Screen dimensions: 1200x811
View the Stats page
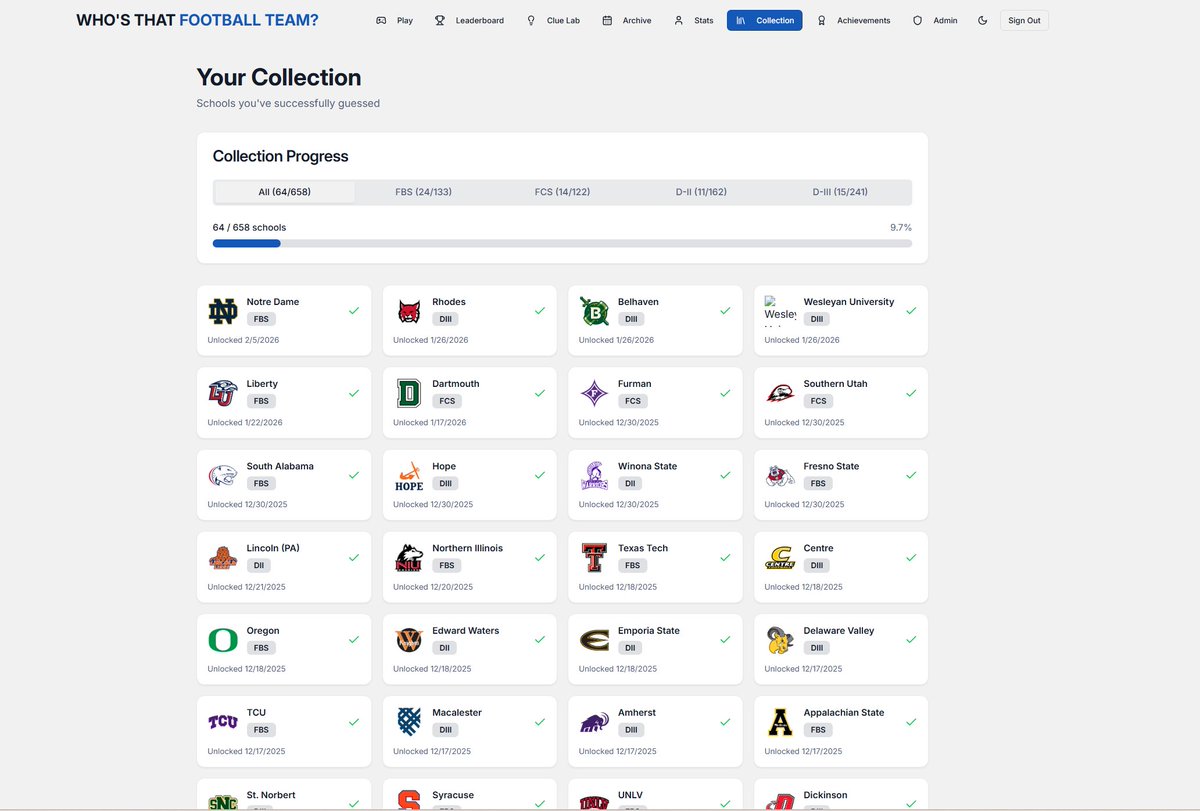tap(693, 20)
